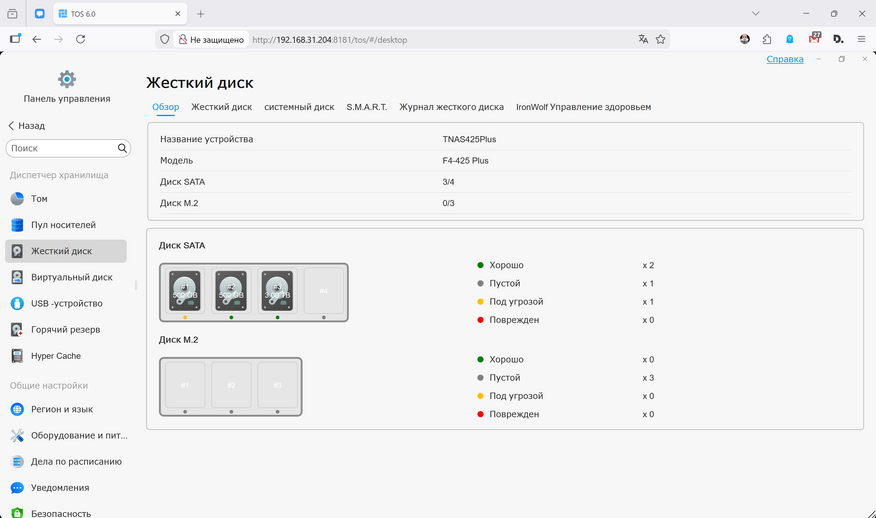This screenshot has height=518, width=876.
Task: Switch to системный диск tab
Action: [x=299, y=107]
